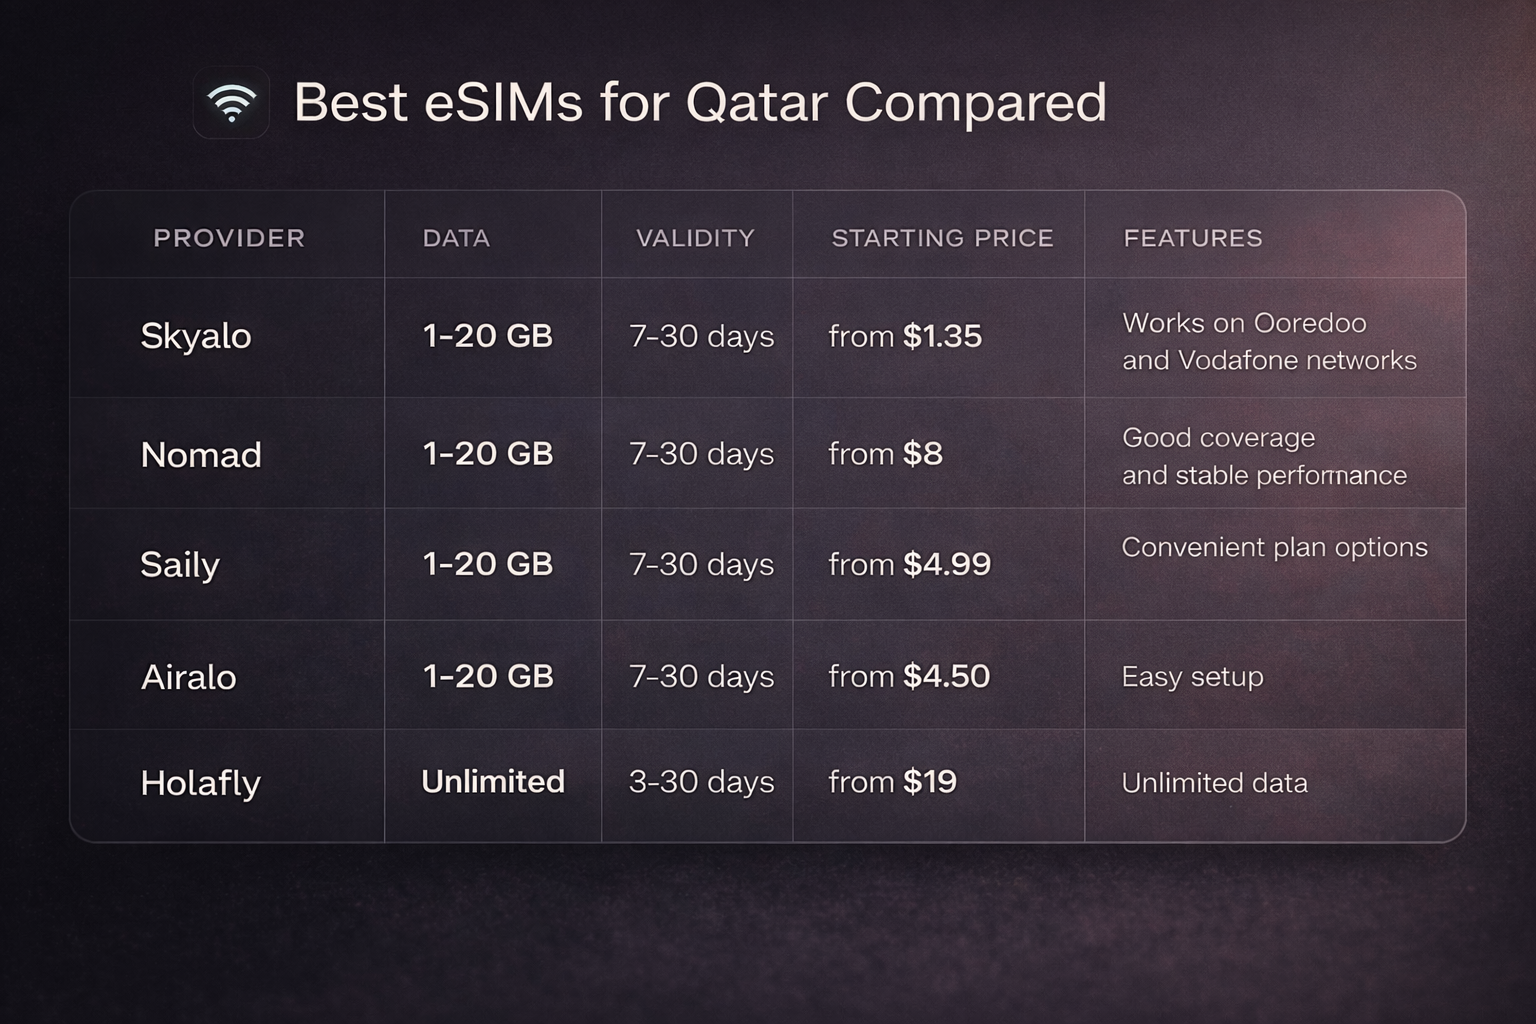The height and width of the screenshot is (1024, 1536).
Task: Click Skyalo's 'from $1.35' price
Action: coord(905,336)
